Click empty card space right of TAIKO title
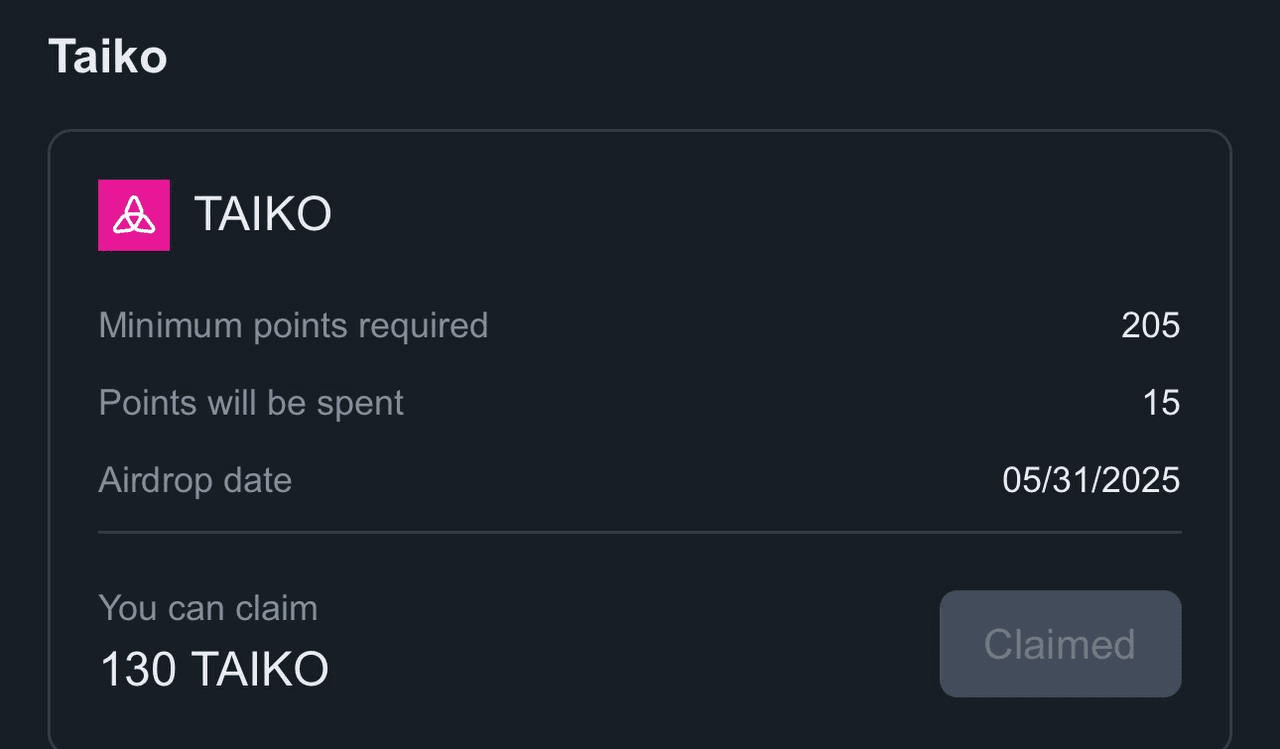This screenshot has width=1280, height=749. (x=750, y=215)
